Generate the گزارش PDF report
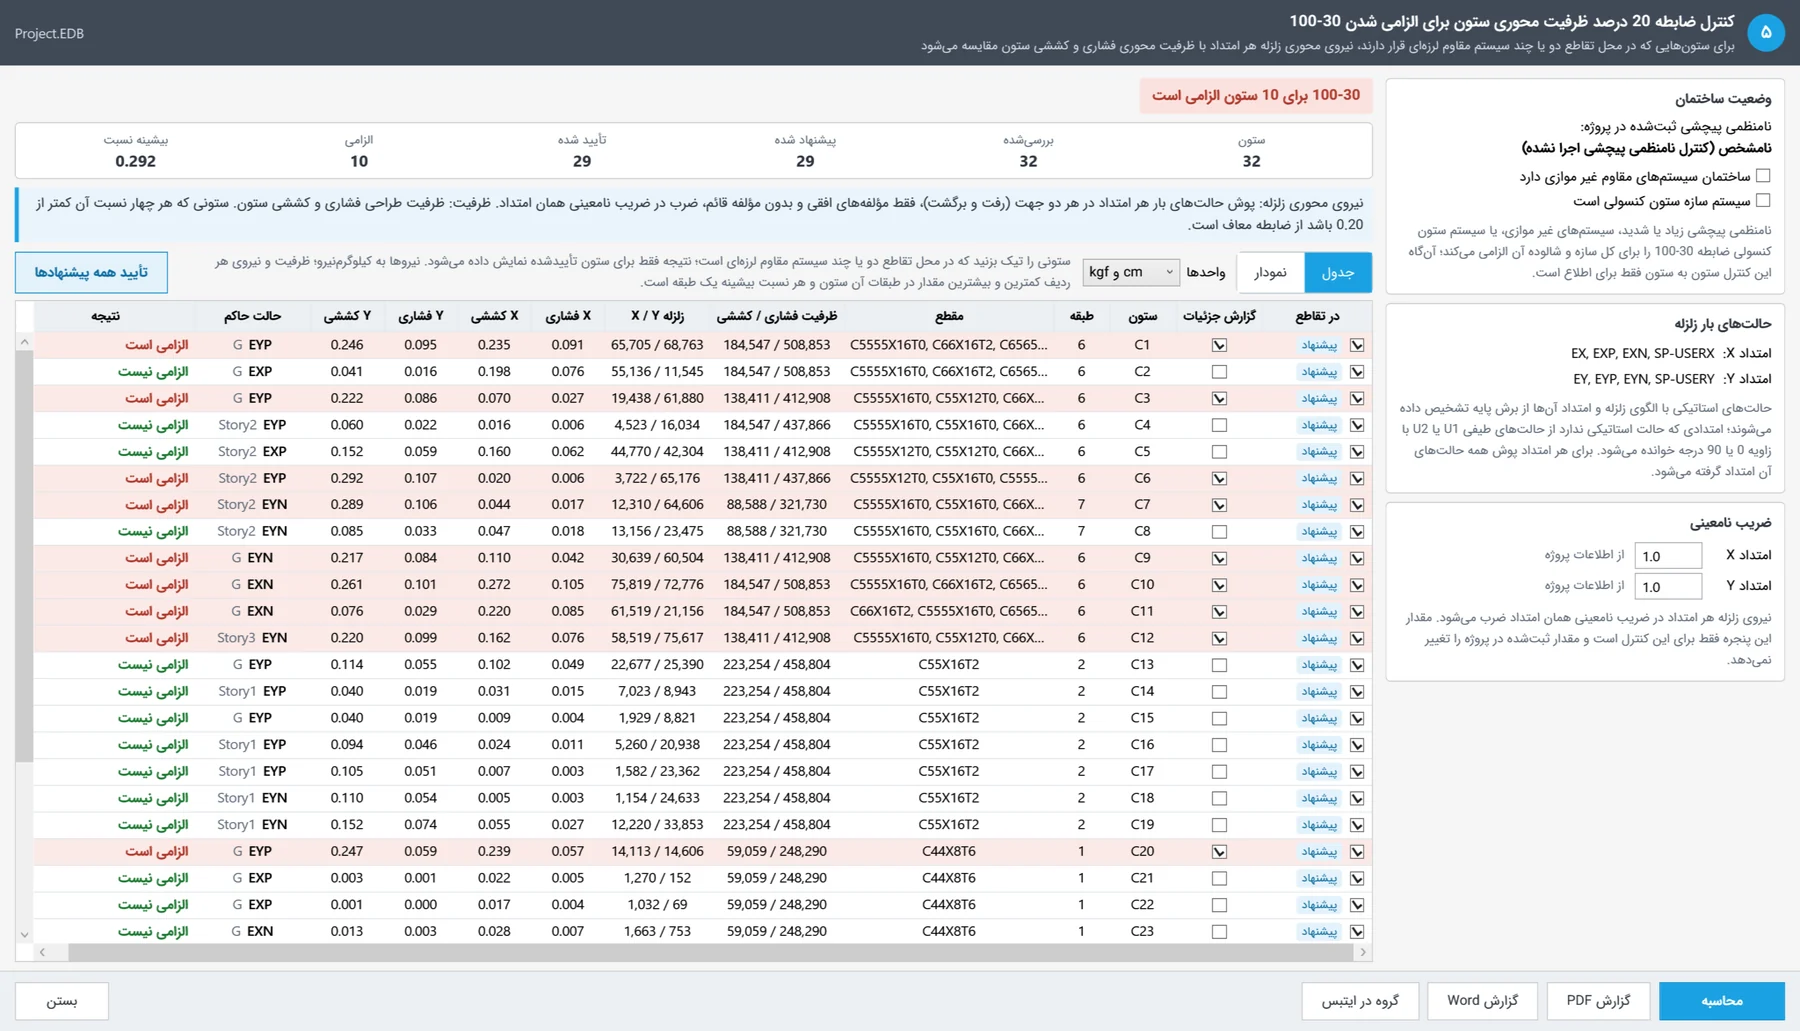The width and height of the screenshot is (1800, 1031). point(1598,1000)
